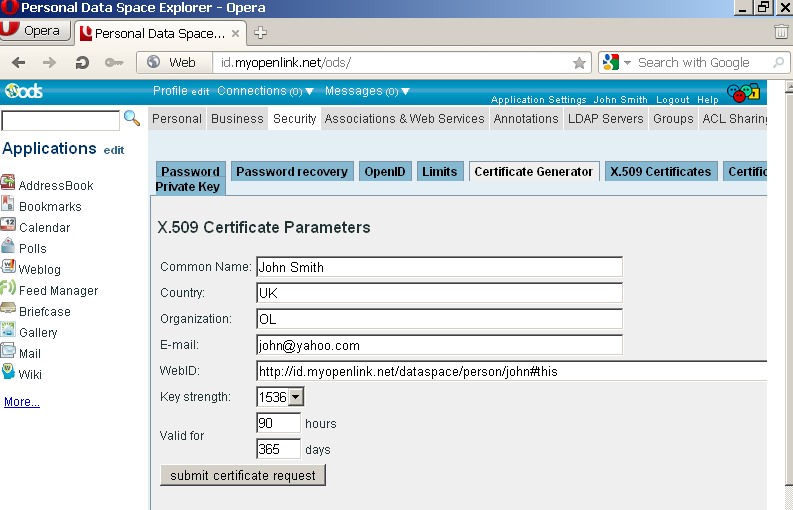The image size is (793, 510).
Task: Click the Briefcase application icon
Action: (8, 310)
